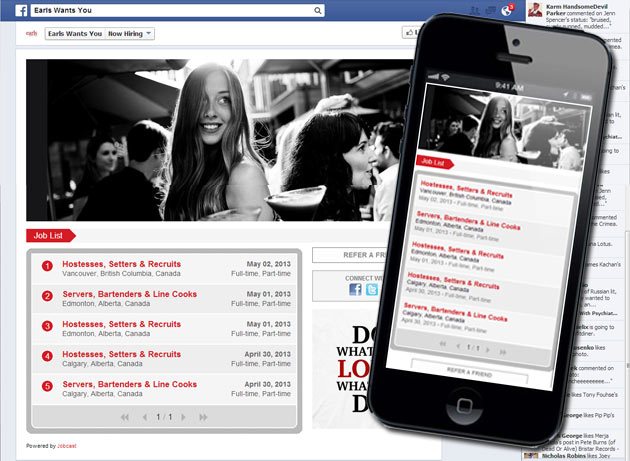
Task: Click the Earls Wants You page button
Action: [75, 34]
